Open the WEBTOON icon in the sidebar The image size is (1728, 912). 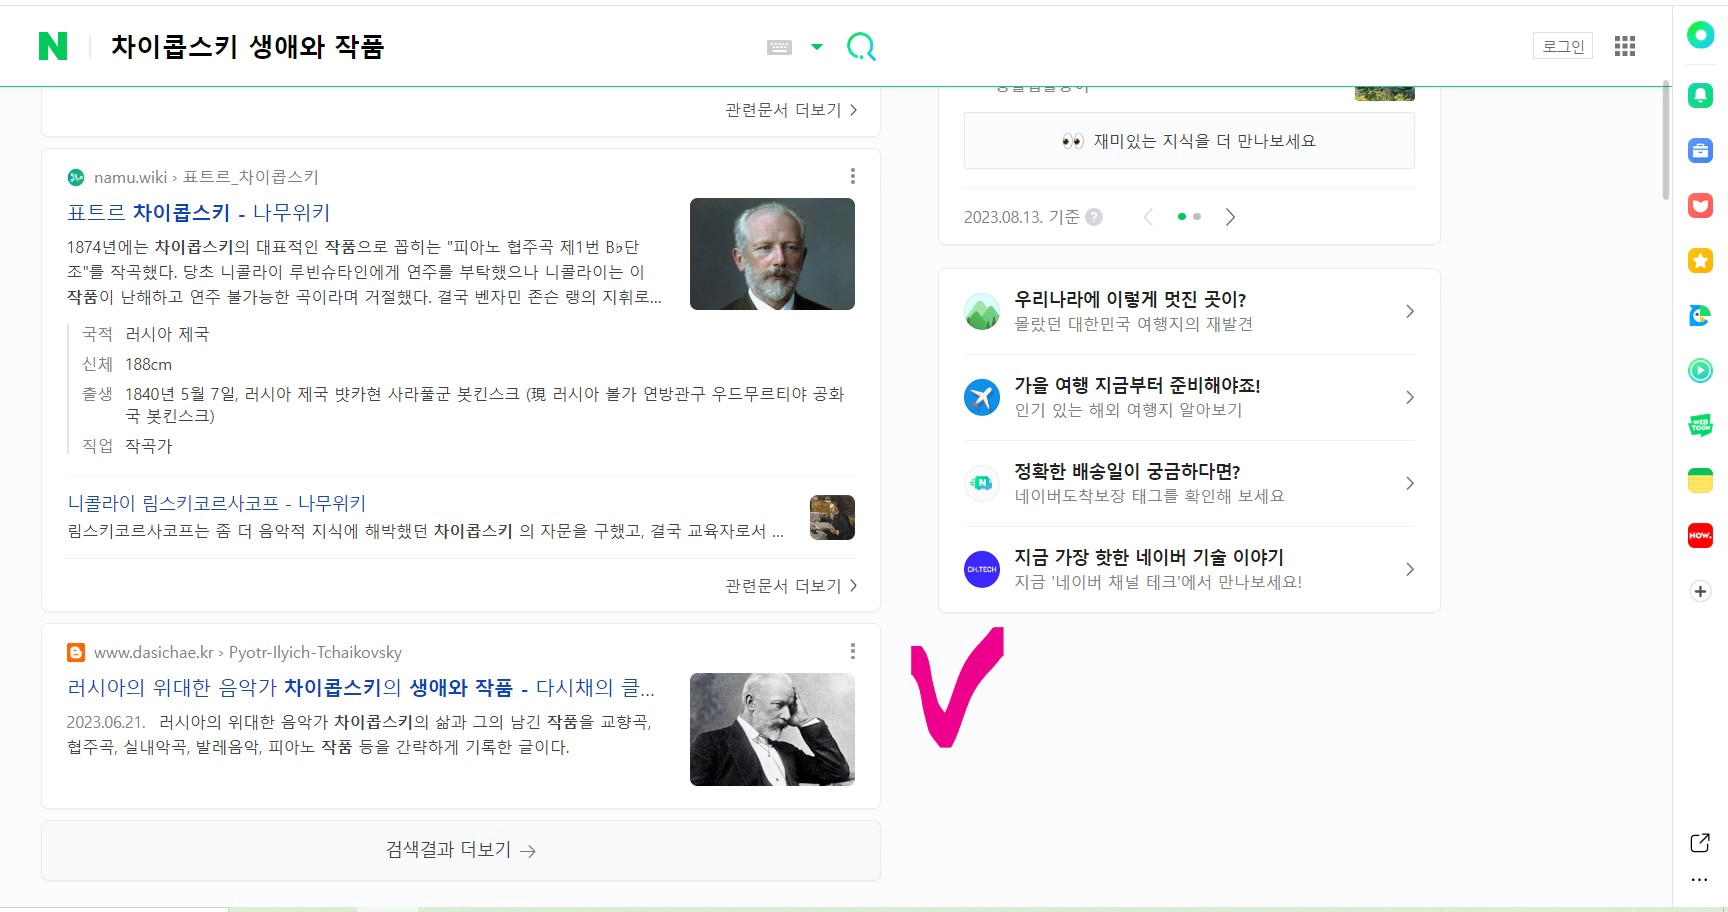tap(1700, 424)
